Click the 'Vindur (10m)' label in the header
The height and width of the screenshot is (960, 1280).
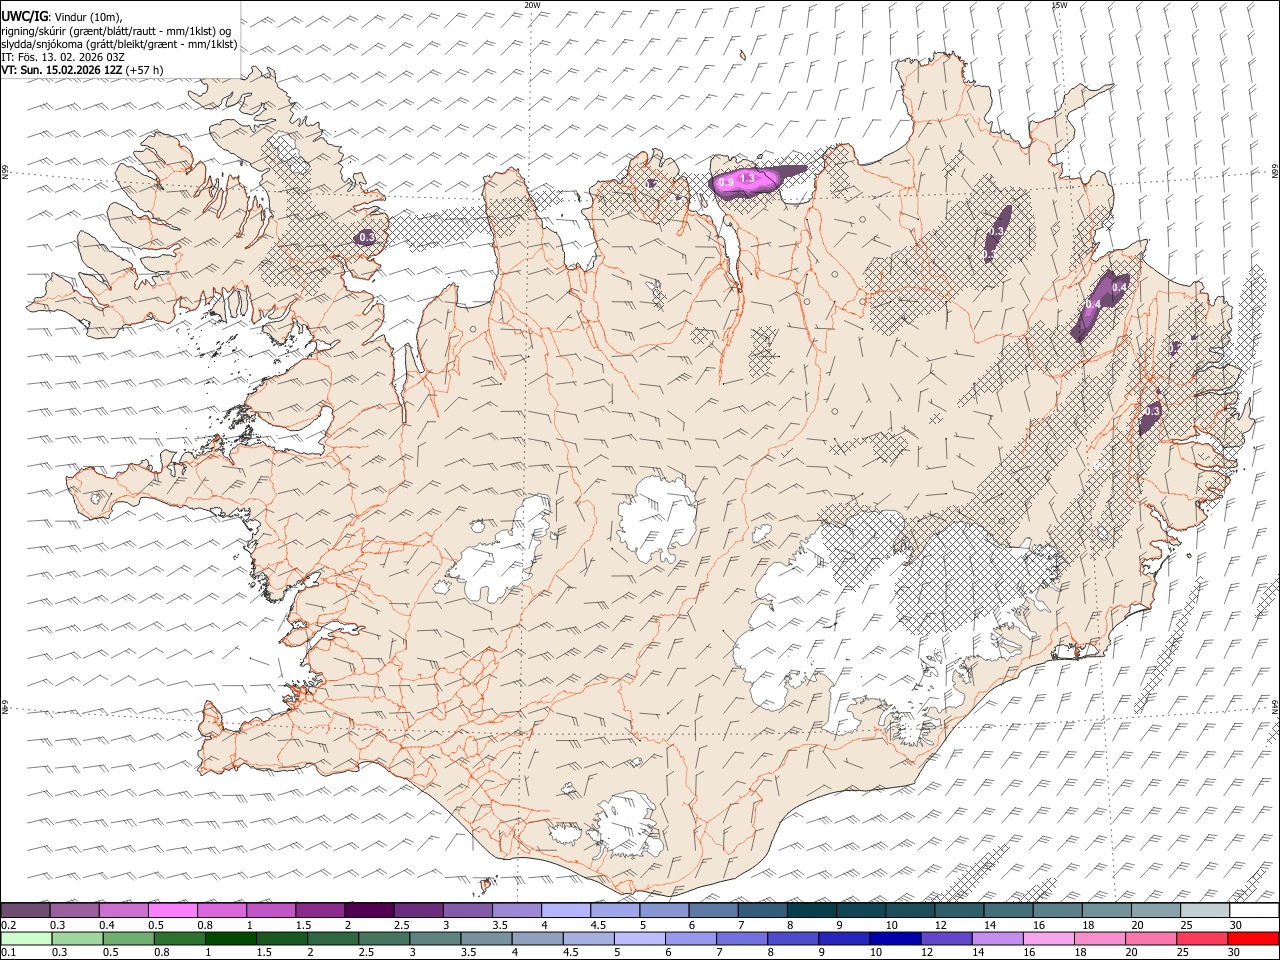87,16
